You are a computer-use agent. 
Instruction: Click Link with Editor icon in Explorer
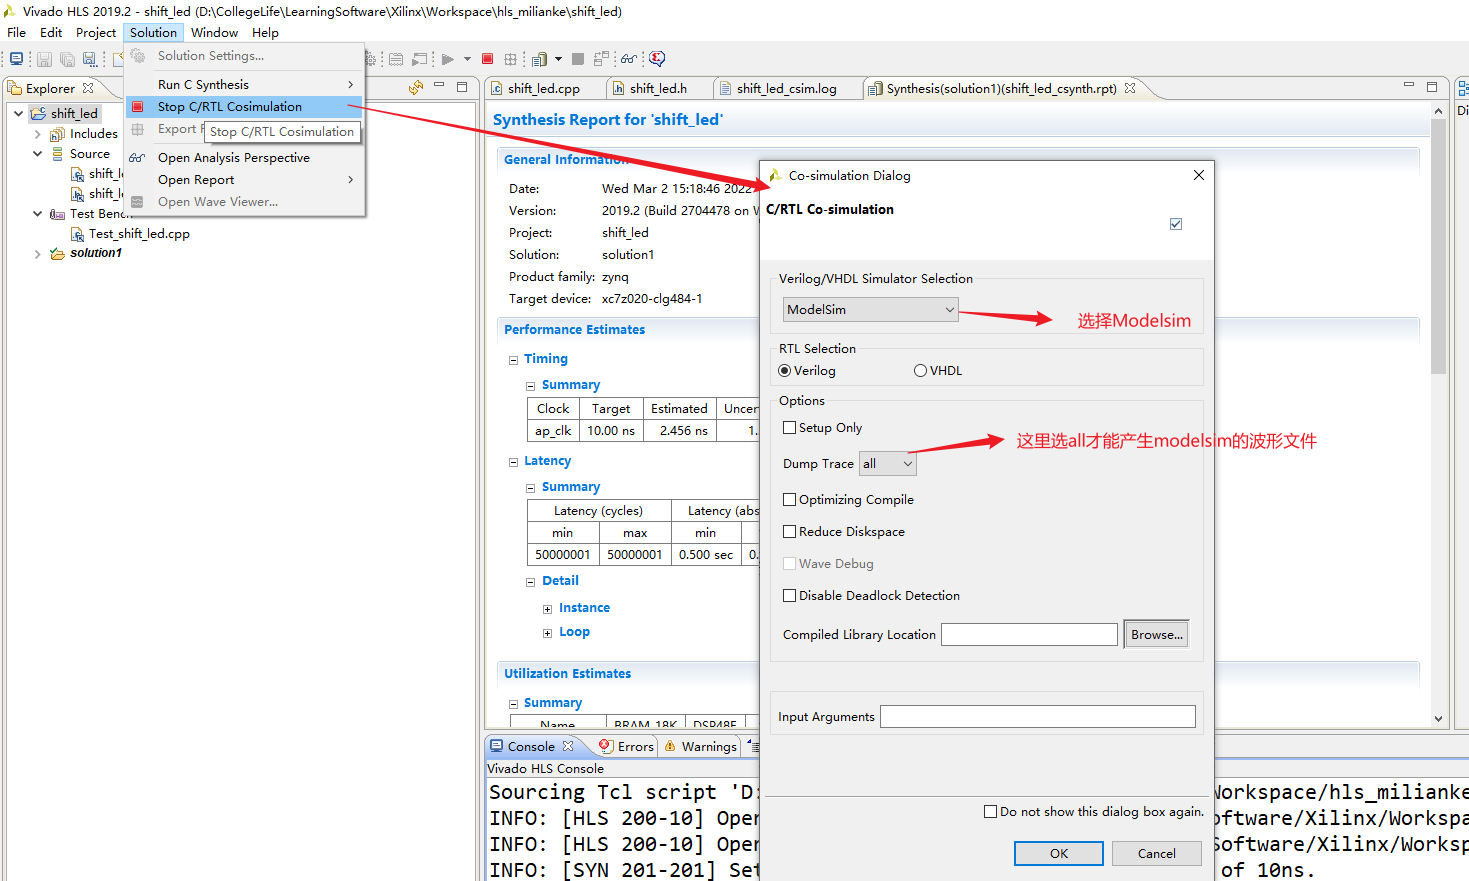coord(416,88)
